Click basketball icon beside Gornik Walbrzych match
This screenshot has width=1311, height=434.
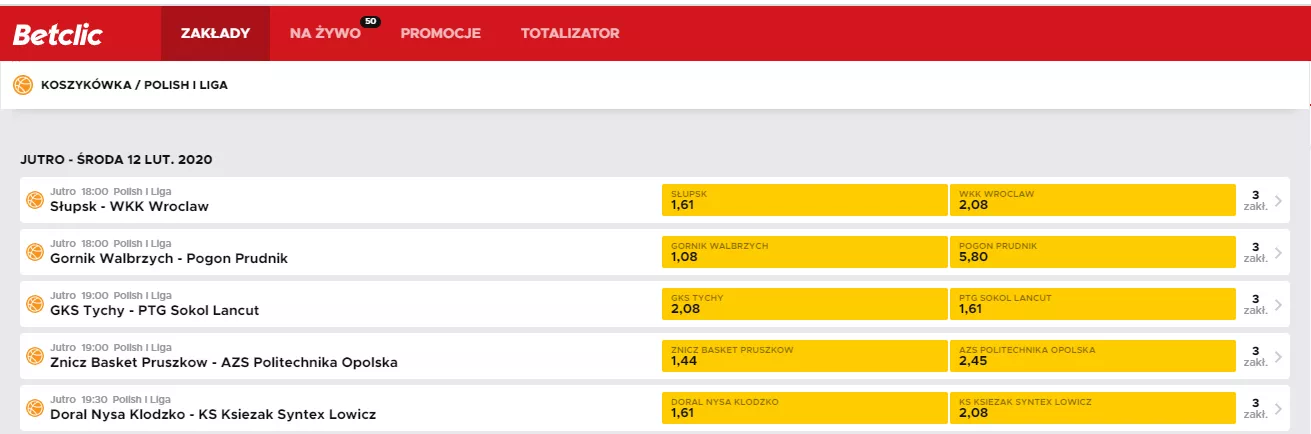click(x=35, y=252)
